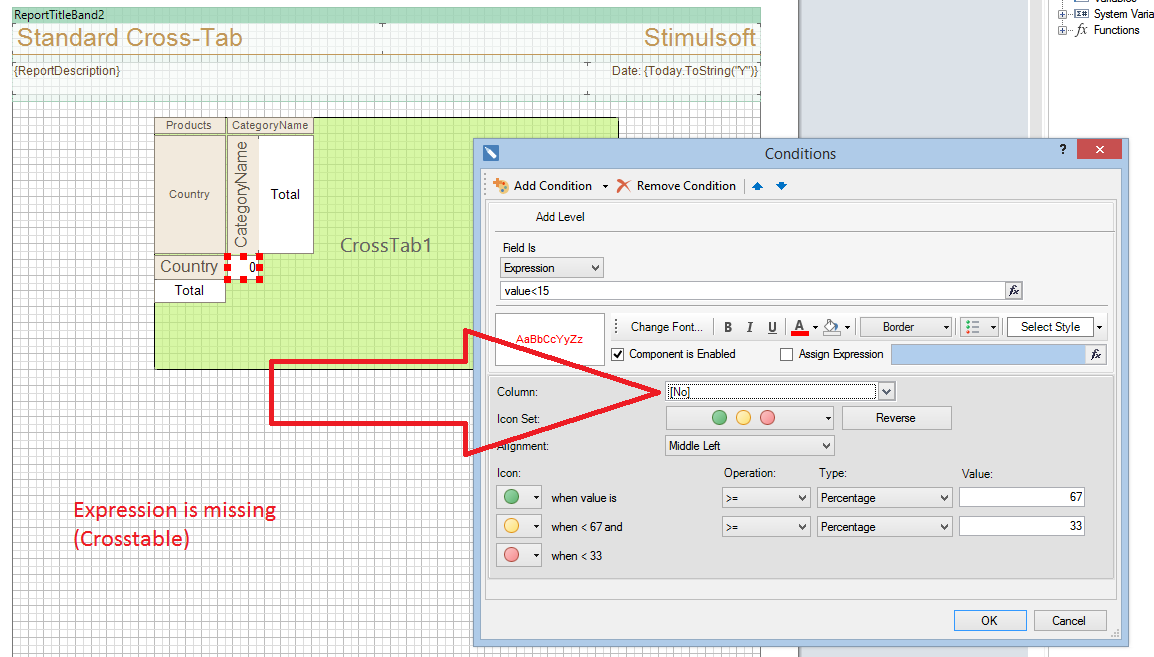Open green icon dropdown arrow
This screenshot has height=657, width=1154.
tap(536, 498)
